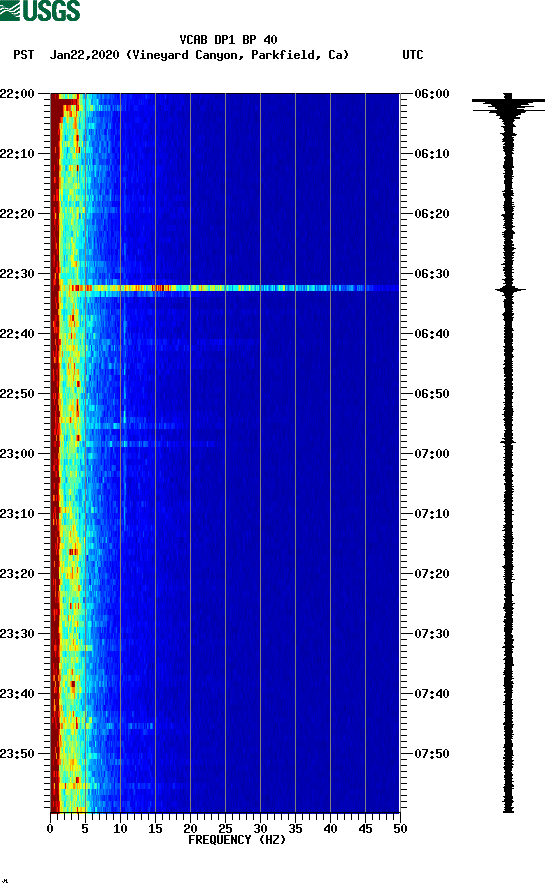Click the '22:30' PST time label
The width and height of the screenshot is (552, 892).
(17, 274)
